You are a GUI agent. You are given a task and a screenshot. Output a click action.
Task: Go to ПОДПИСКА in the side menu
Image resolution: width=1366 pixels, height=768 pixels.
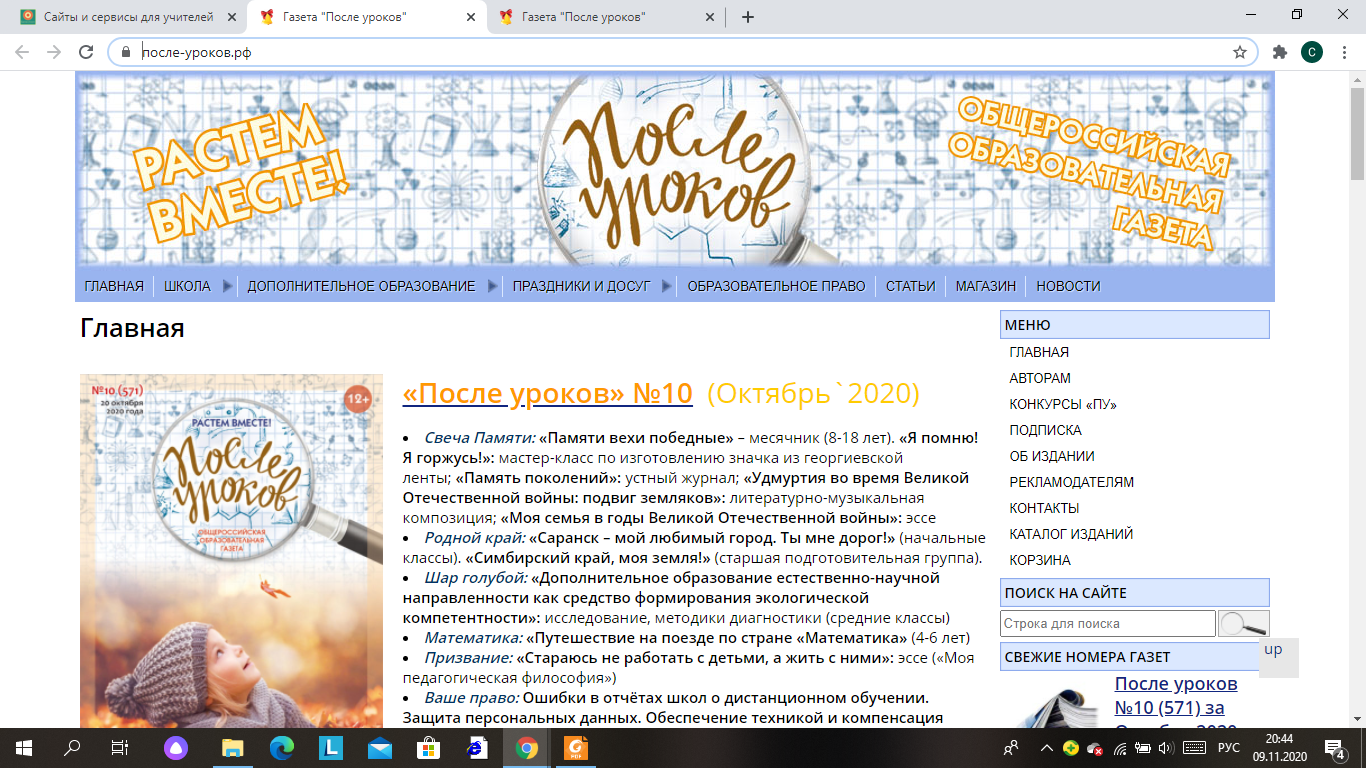point(1046,430)
